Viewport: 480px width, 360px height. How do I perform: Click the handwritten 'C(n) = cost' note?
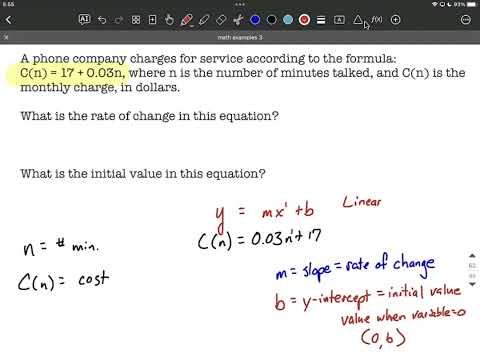tap(63, 281)
